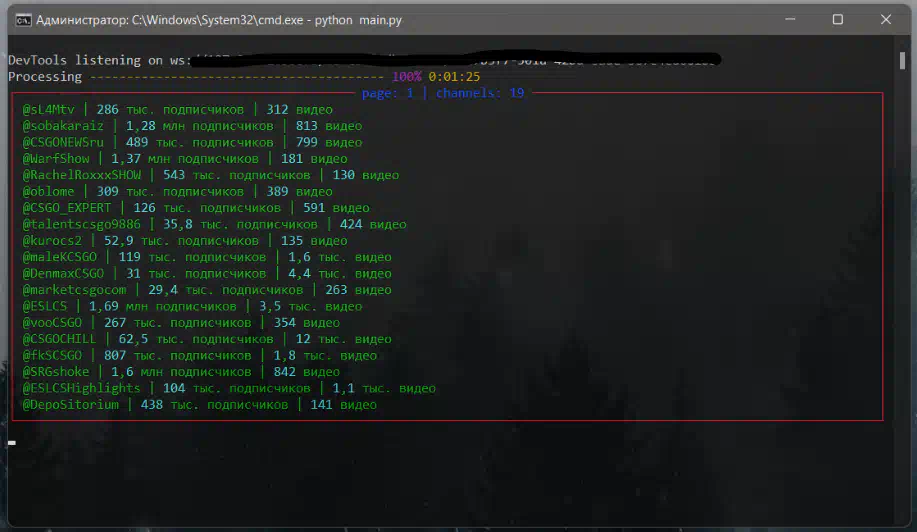Click '591 видео' on CSGO_EXPERT row
Viewport: 917px width, 532px height.
(336, 208)
